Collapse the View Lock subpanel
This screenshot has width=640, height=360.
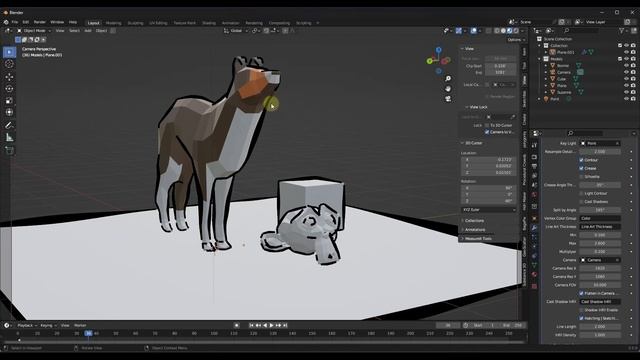click(x=477, y=107)
